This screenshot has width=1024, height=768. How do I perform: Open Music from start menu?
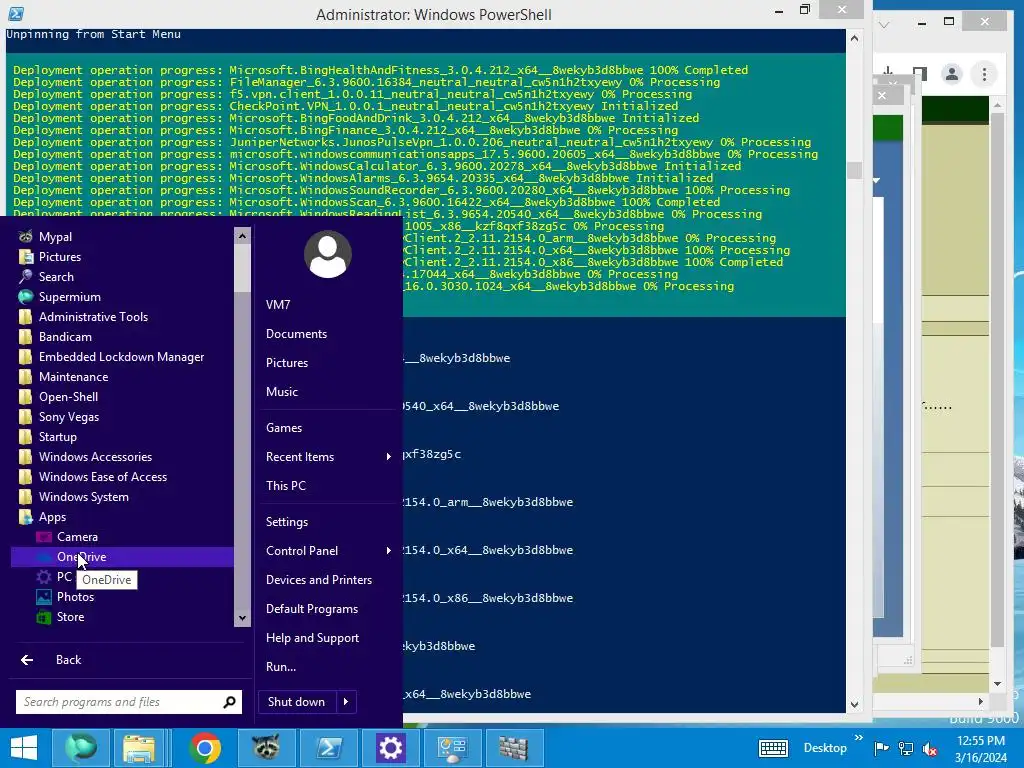tap(281, 392)
